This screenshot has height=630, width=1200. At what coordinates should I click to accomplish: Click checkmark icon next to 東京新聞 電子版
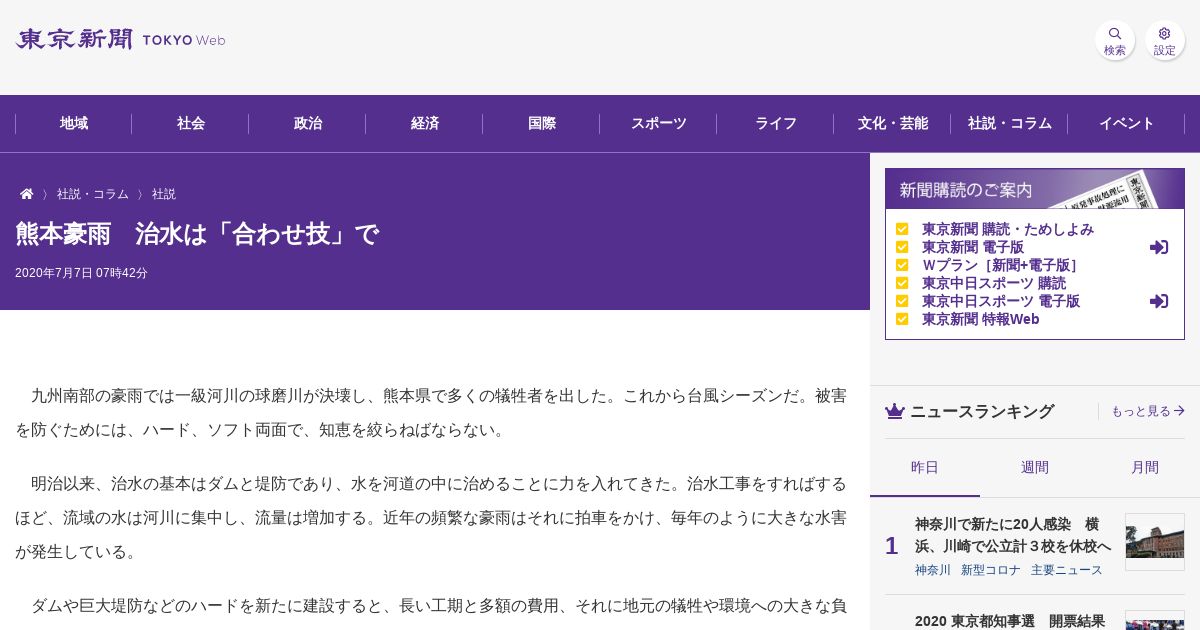tap(902, 247)
